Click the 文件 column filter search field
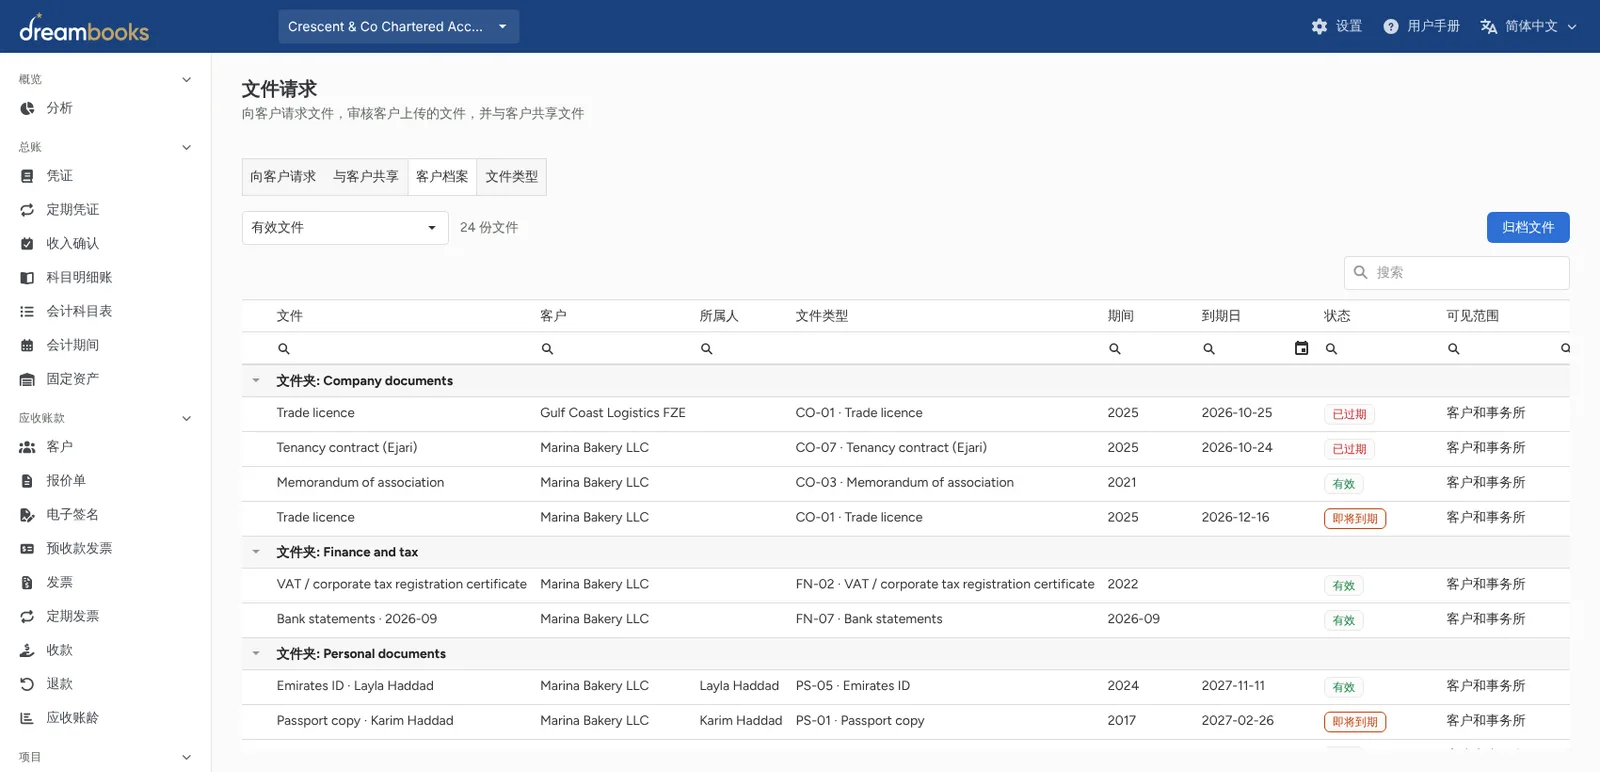 point(400,349)
